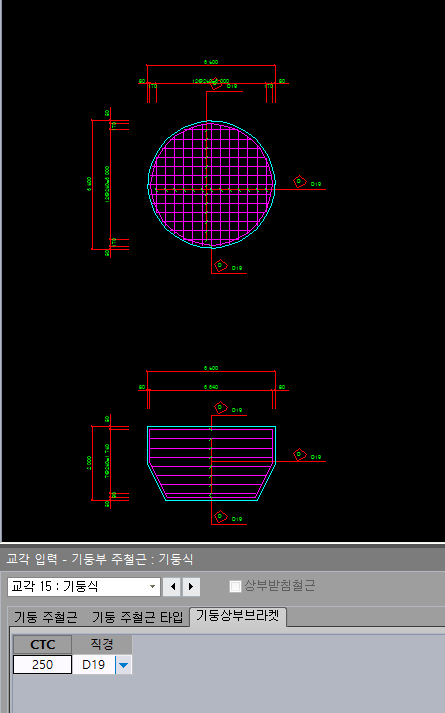
Task: Click the CTC value field 250
Action: (42, 665)
